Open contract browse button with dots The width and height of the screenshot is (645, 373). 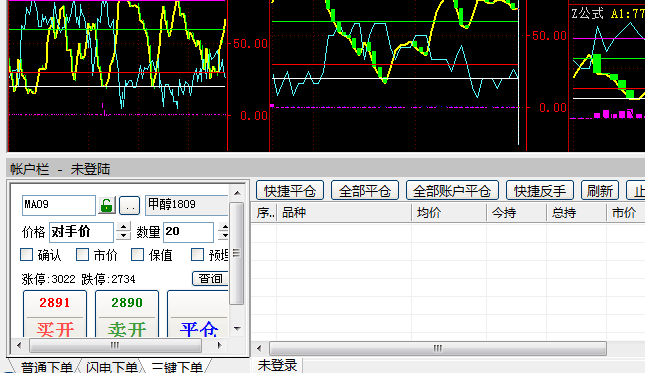(x=130, y=206)
